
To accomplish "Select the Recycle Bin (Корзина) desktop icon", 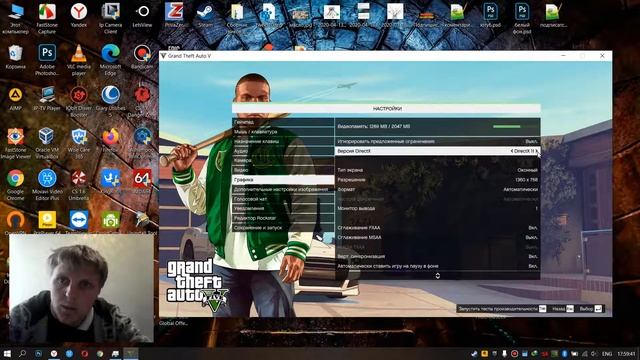I will [16, 57].
